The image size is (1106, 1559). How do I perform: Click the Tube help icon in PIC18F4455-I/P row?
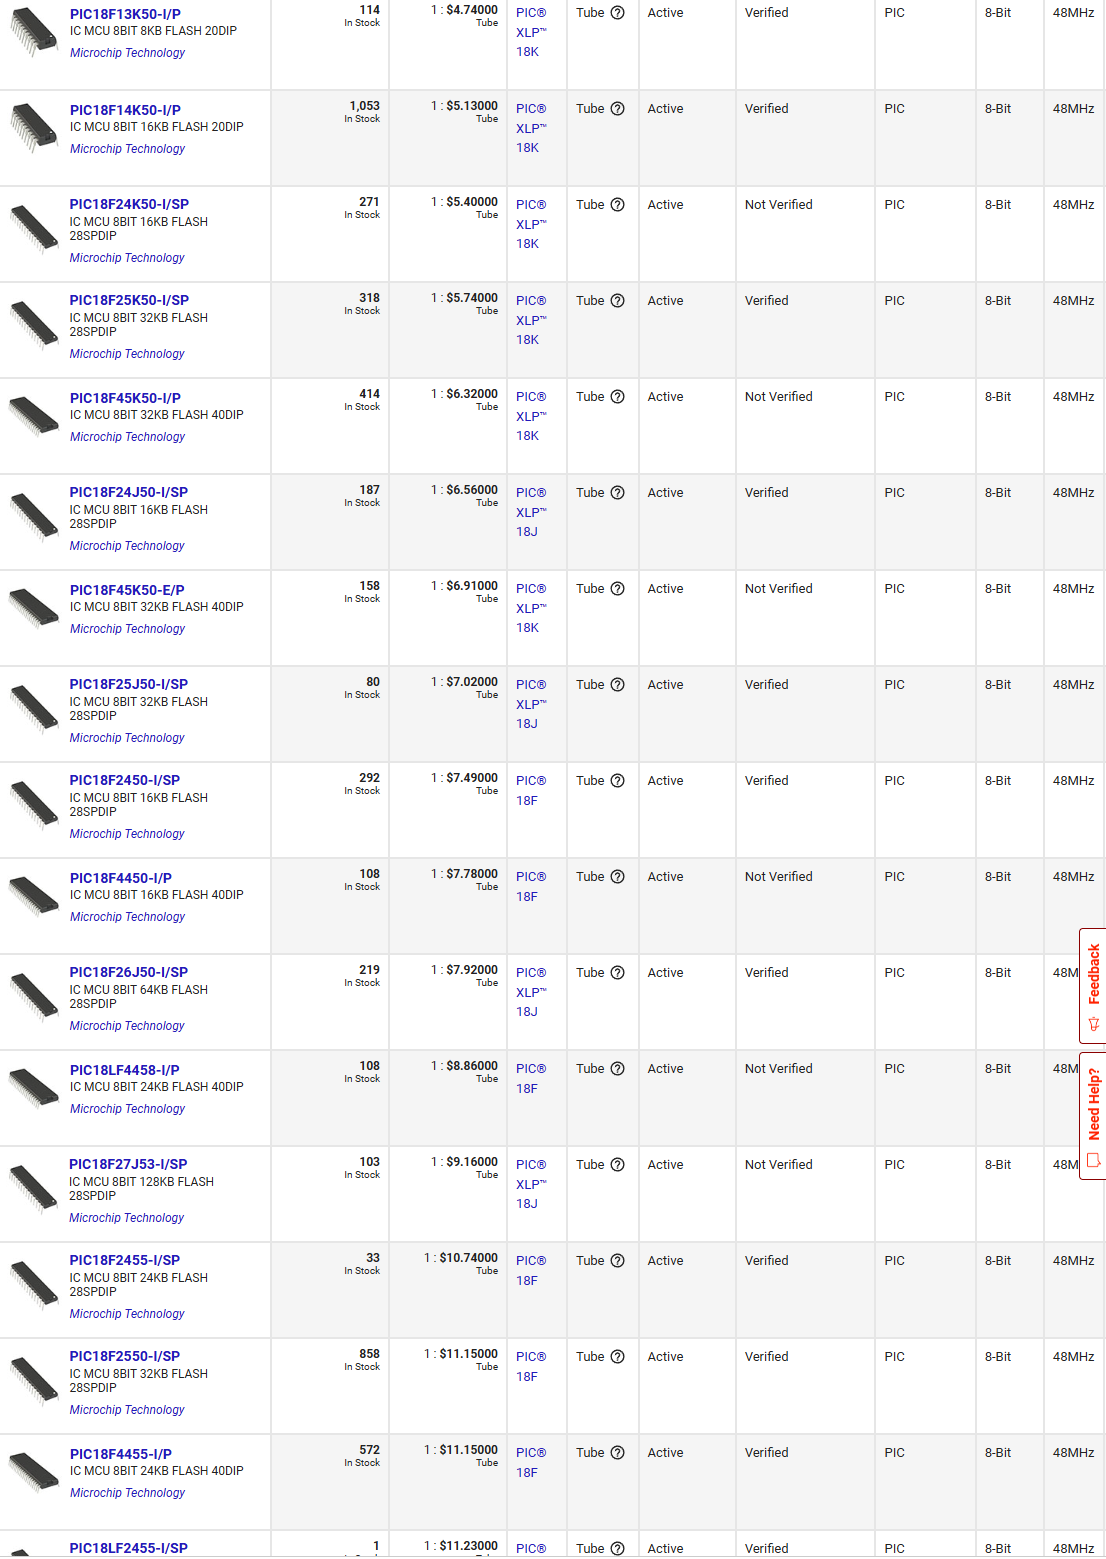pyautogui.click(x=617, y=1453)
